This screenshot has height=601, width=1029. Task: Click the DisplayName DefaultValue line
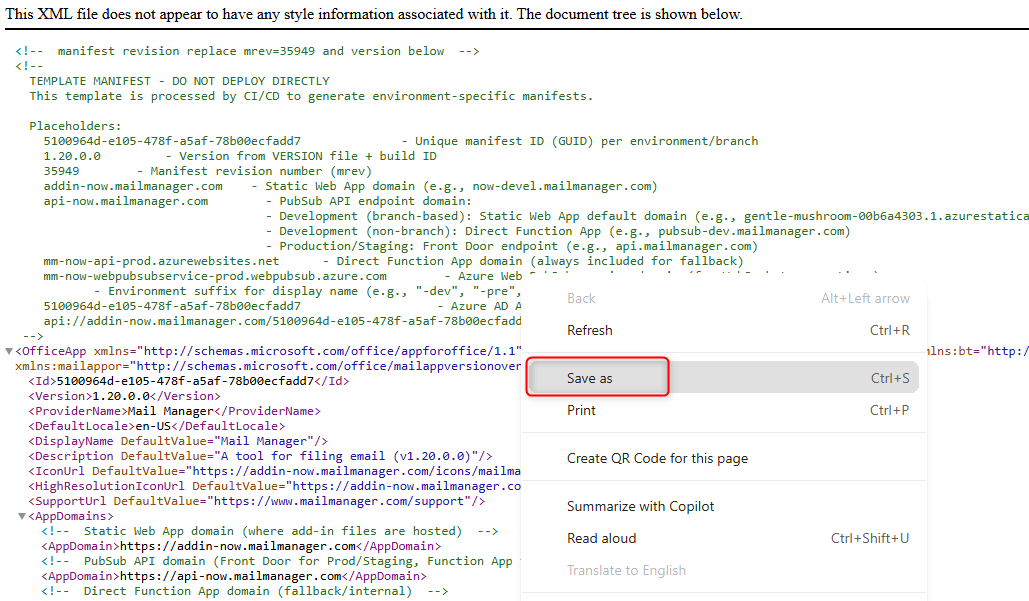(178, 441)
